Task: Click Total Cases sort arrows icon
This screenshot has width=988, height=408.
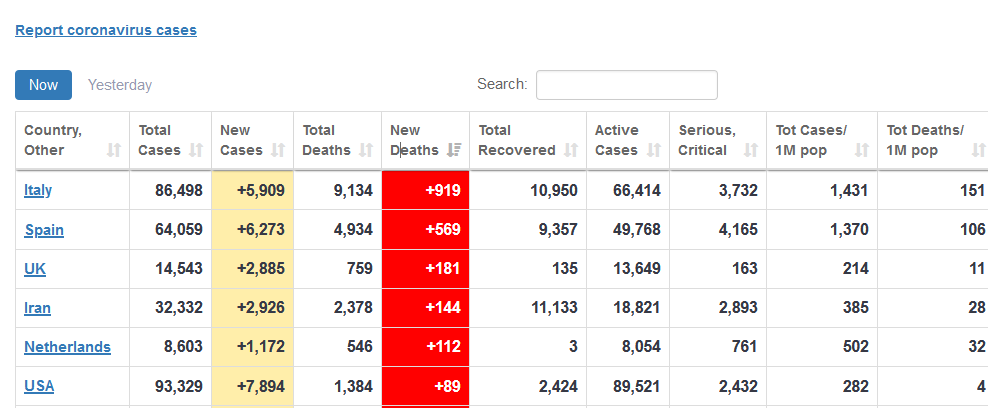Action: pyautogui.click(x=196, y=150)
